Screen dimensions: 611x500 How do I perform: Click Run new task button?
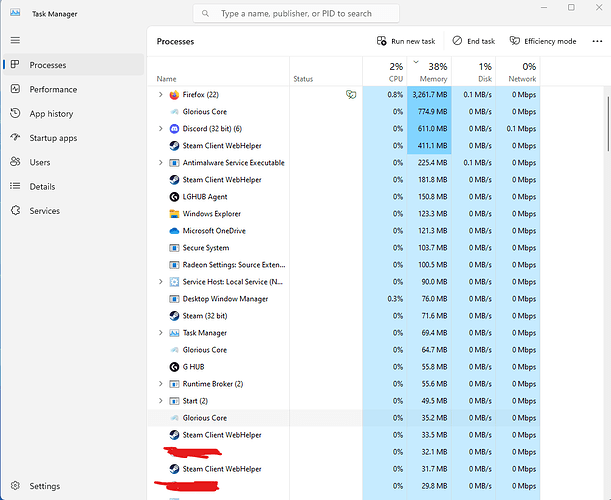[x=406, y=41]
